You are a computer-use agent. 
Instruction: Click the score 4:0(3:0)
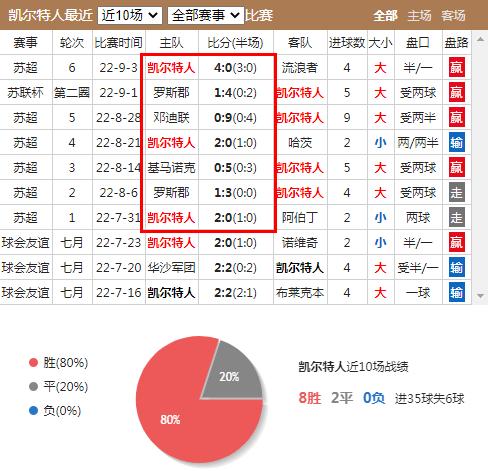(x=235, y=68)
